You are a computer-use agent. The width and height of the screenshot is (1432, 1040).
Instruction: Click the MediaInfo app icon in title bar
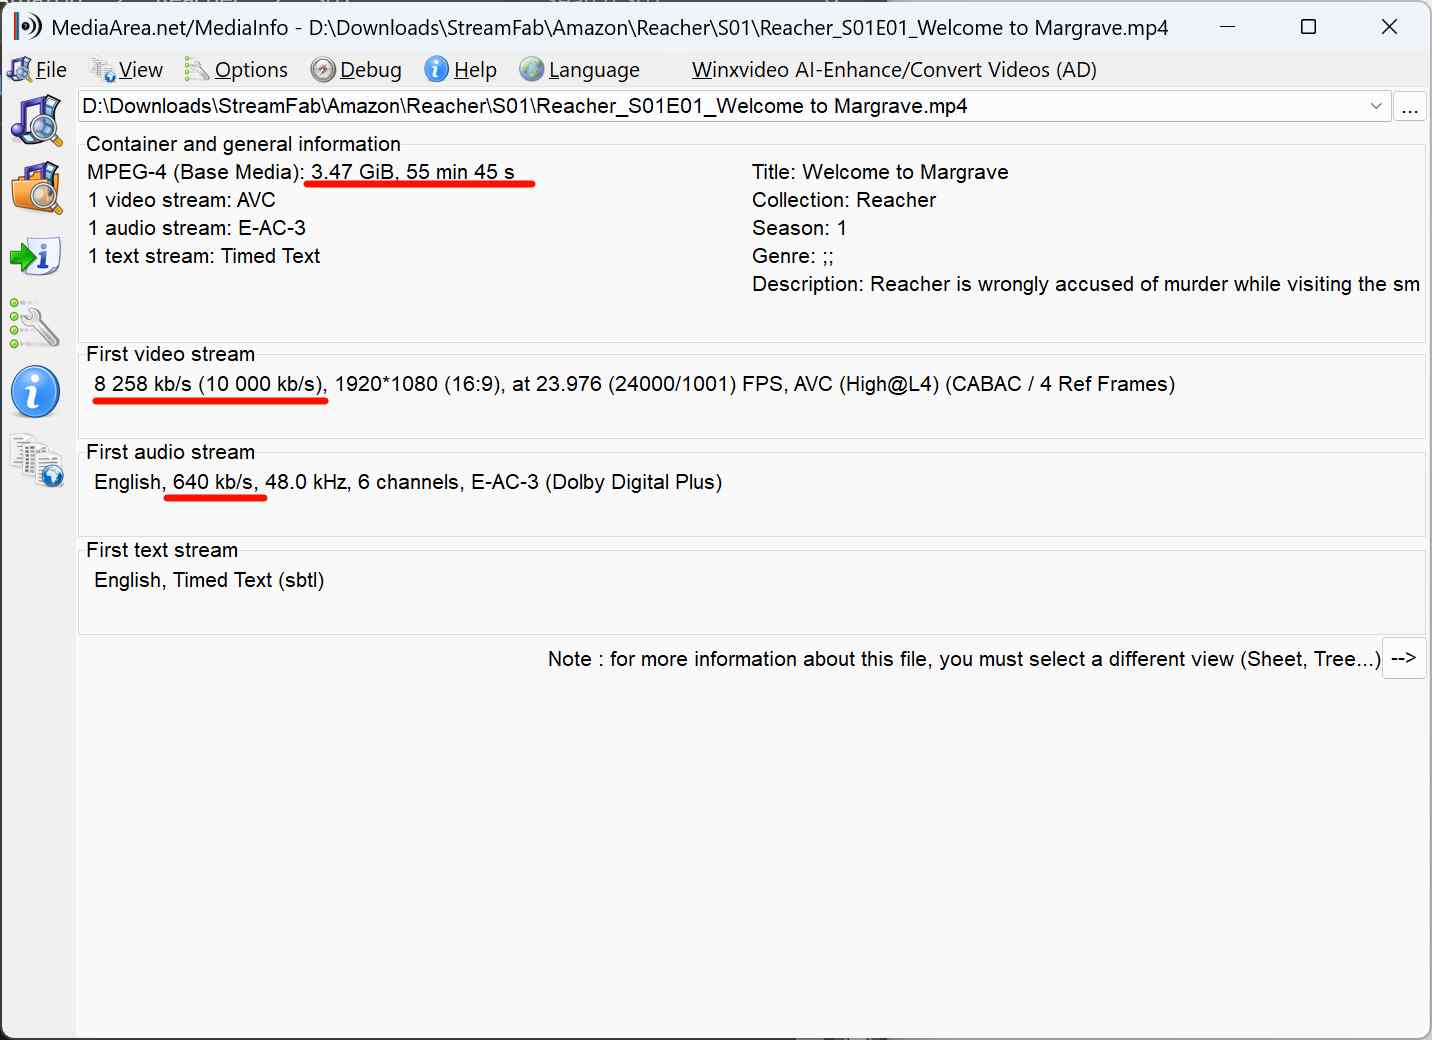28,27
